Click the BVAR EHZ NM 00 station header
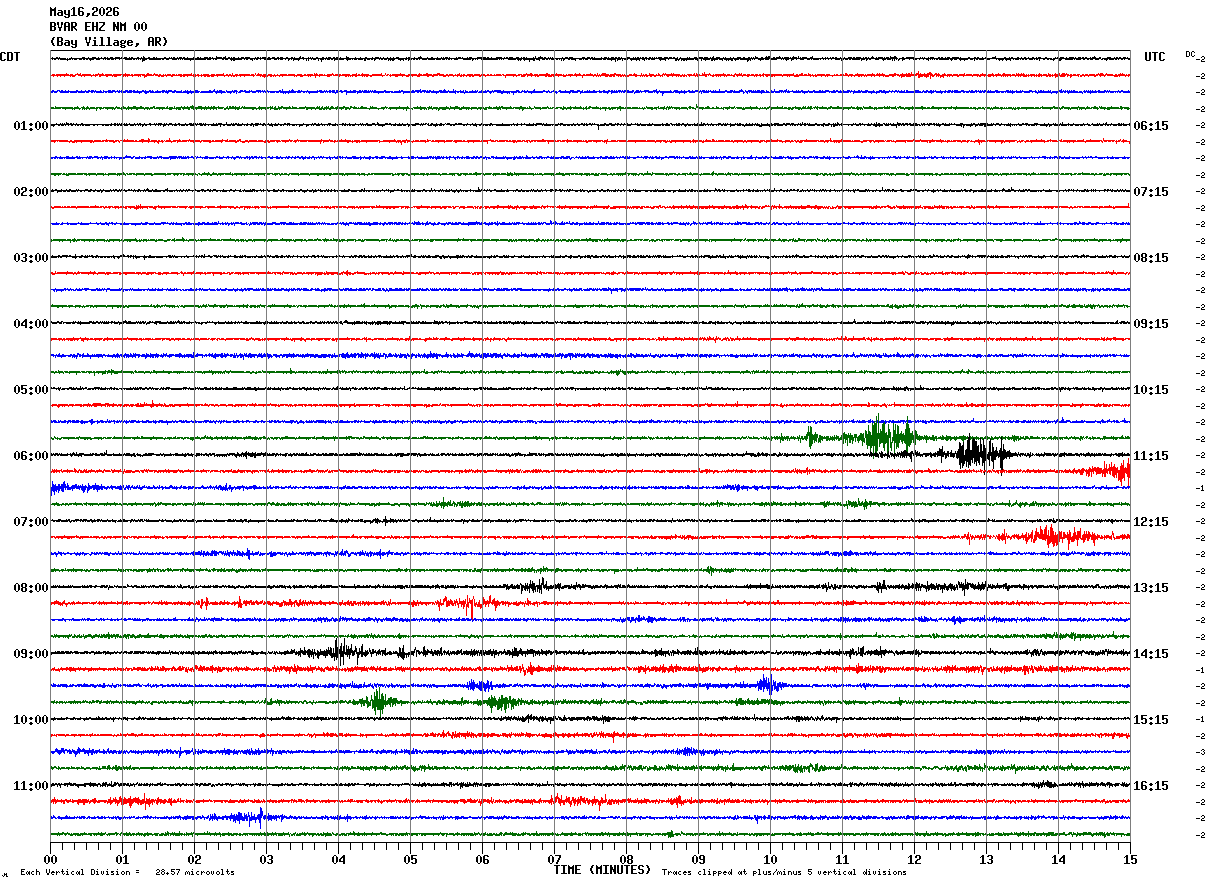Viewport: 1210px width, 886px height. click(98, 27)
